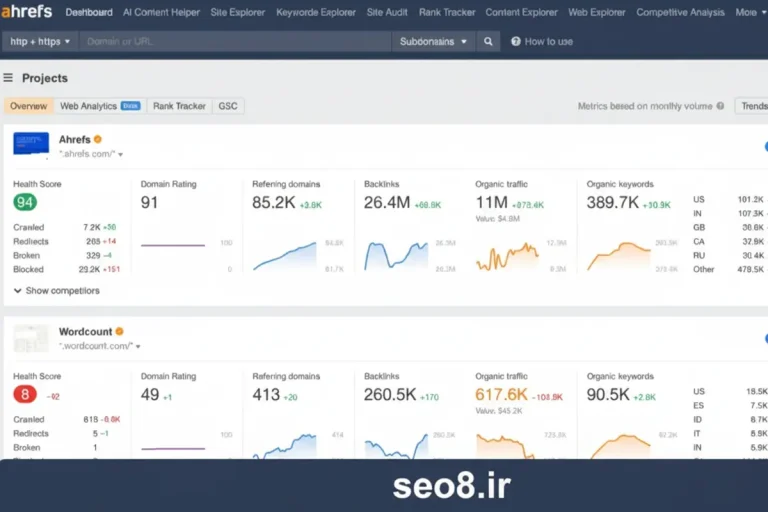Click Wordcount Crawled count 818
Screen dimensions: 768x512
91,419
